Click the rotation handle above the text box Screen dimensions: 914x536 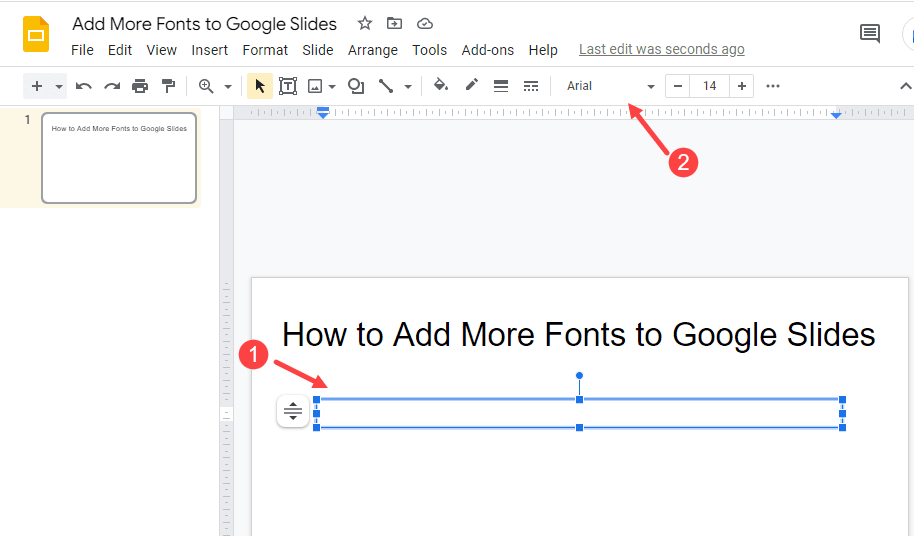(x=579, y=376)
